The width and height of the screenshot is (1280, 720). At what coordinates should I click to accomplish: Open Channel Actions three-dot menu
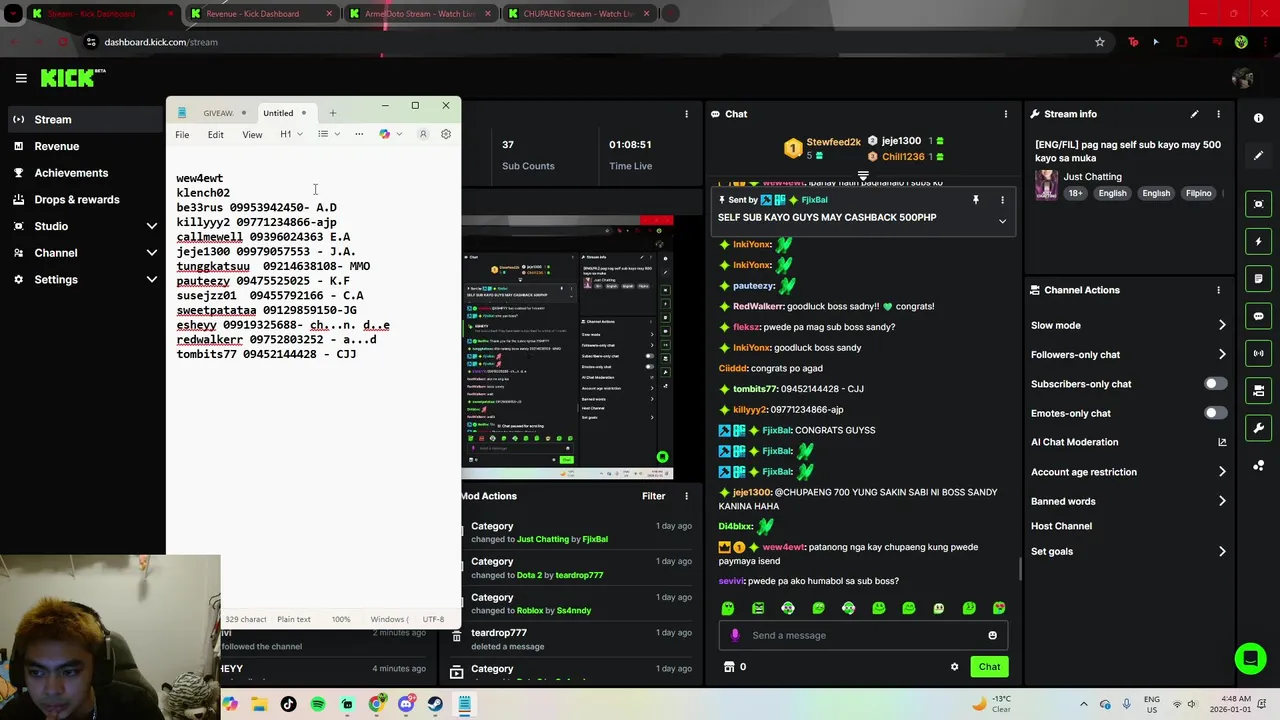click(1218, 290)
